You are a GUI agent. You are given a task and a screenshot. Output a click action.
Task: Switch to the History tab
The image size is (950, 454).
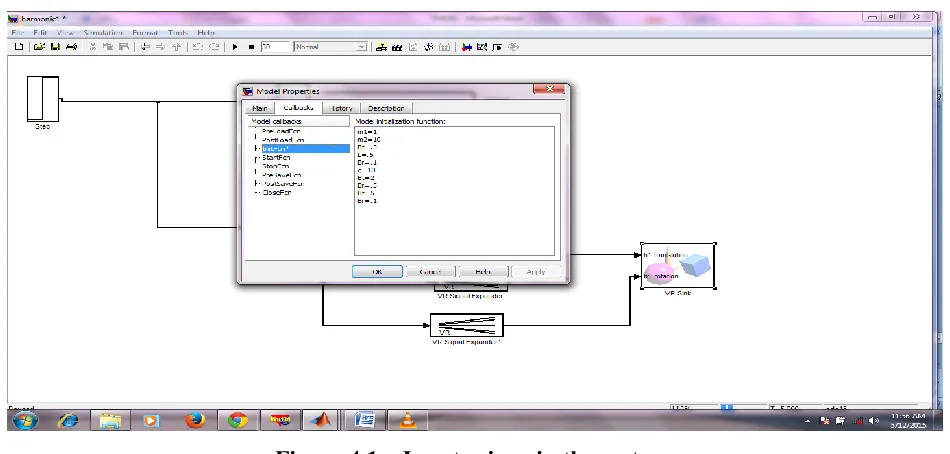click(x=341, y=108)
